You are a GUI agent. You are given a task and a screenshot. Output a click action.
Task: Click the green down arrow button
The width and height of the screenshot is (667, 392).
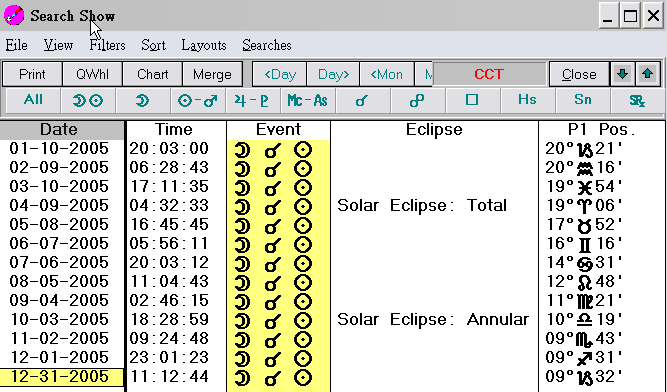tap(622, 74)
